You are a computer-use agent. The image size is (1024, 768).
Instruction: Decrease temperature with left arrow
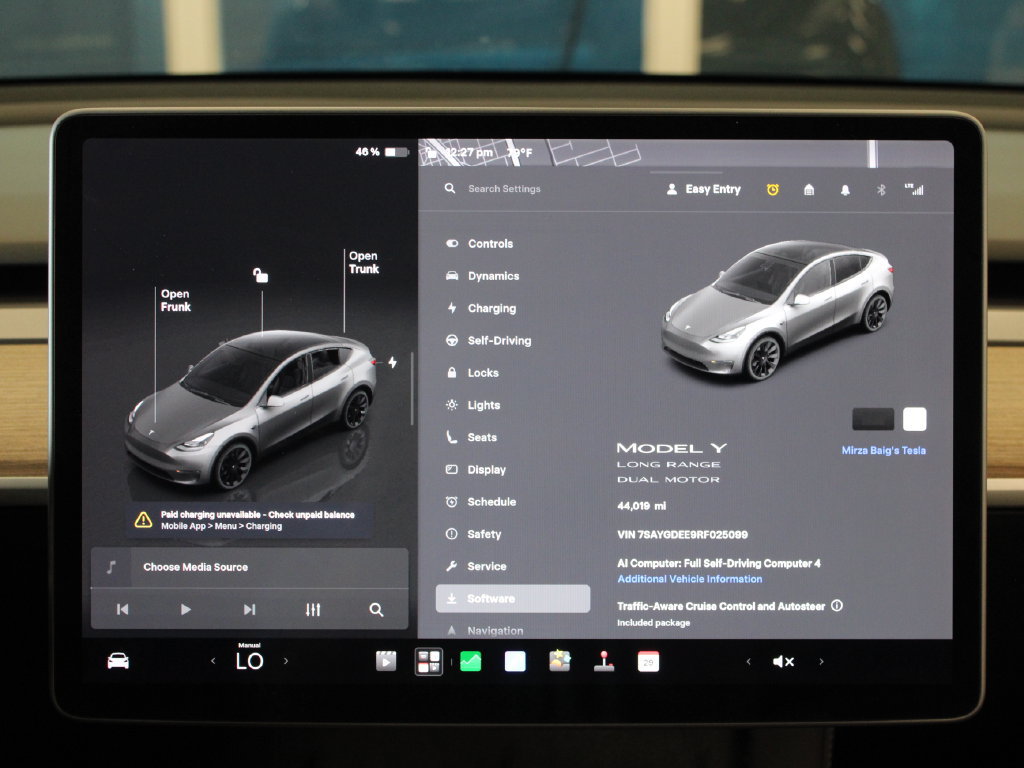[213, 661]
